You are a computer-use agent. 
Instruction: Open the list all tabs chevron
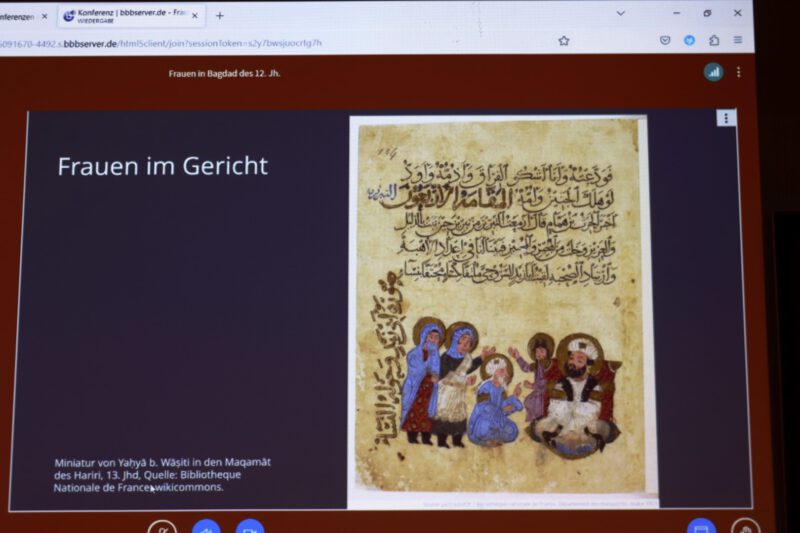pos(620,13)
